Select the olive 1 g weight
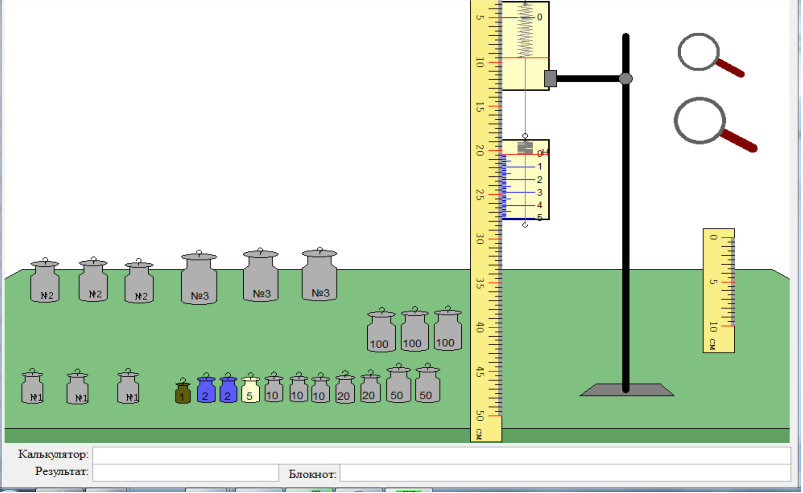This screenshot has height=493, width=803. coord(183,392)
